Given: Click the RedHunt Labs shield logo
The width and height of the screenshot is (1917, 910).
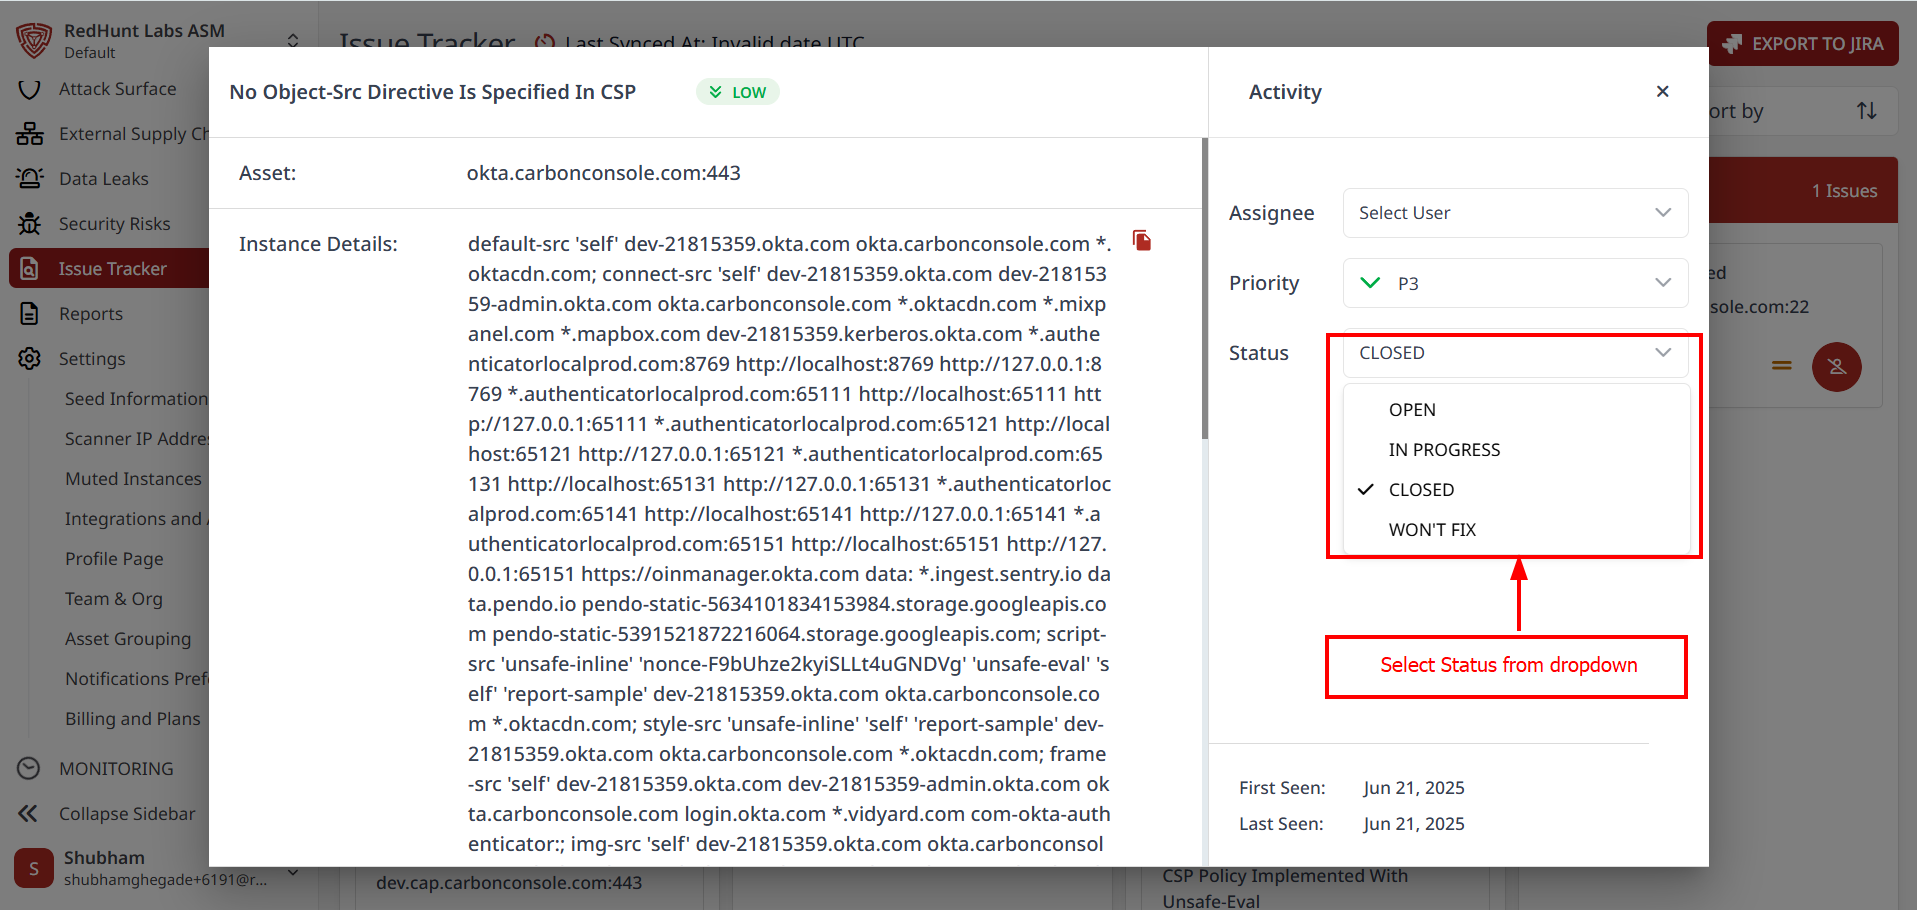Looking at the screenshot, I should pos(33,41).
